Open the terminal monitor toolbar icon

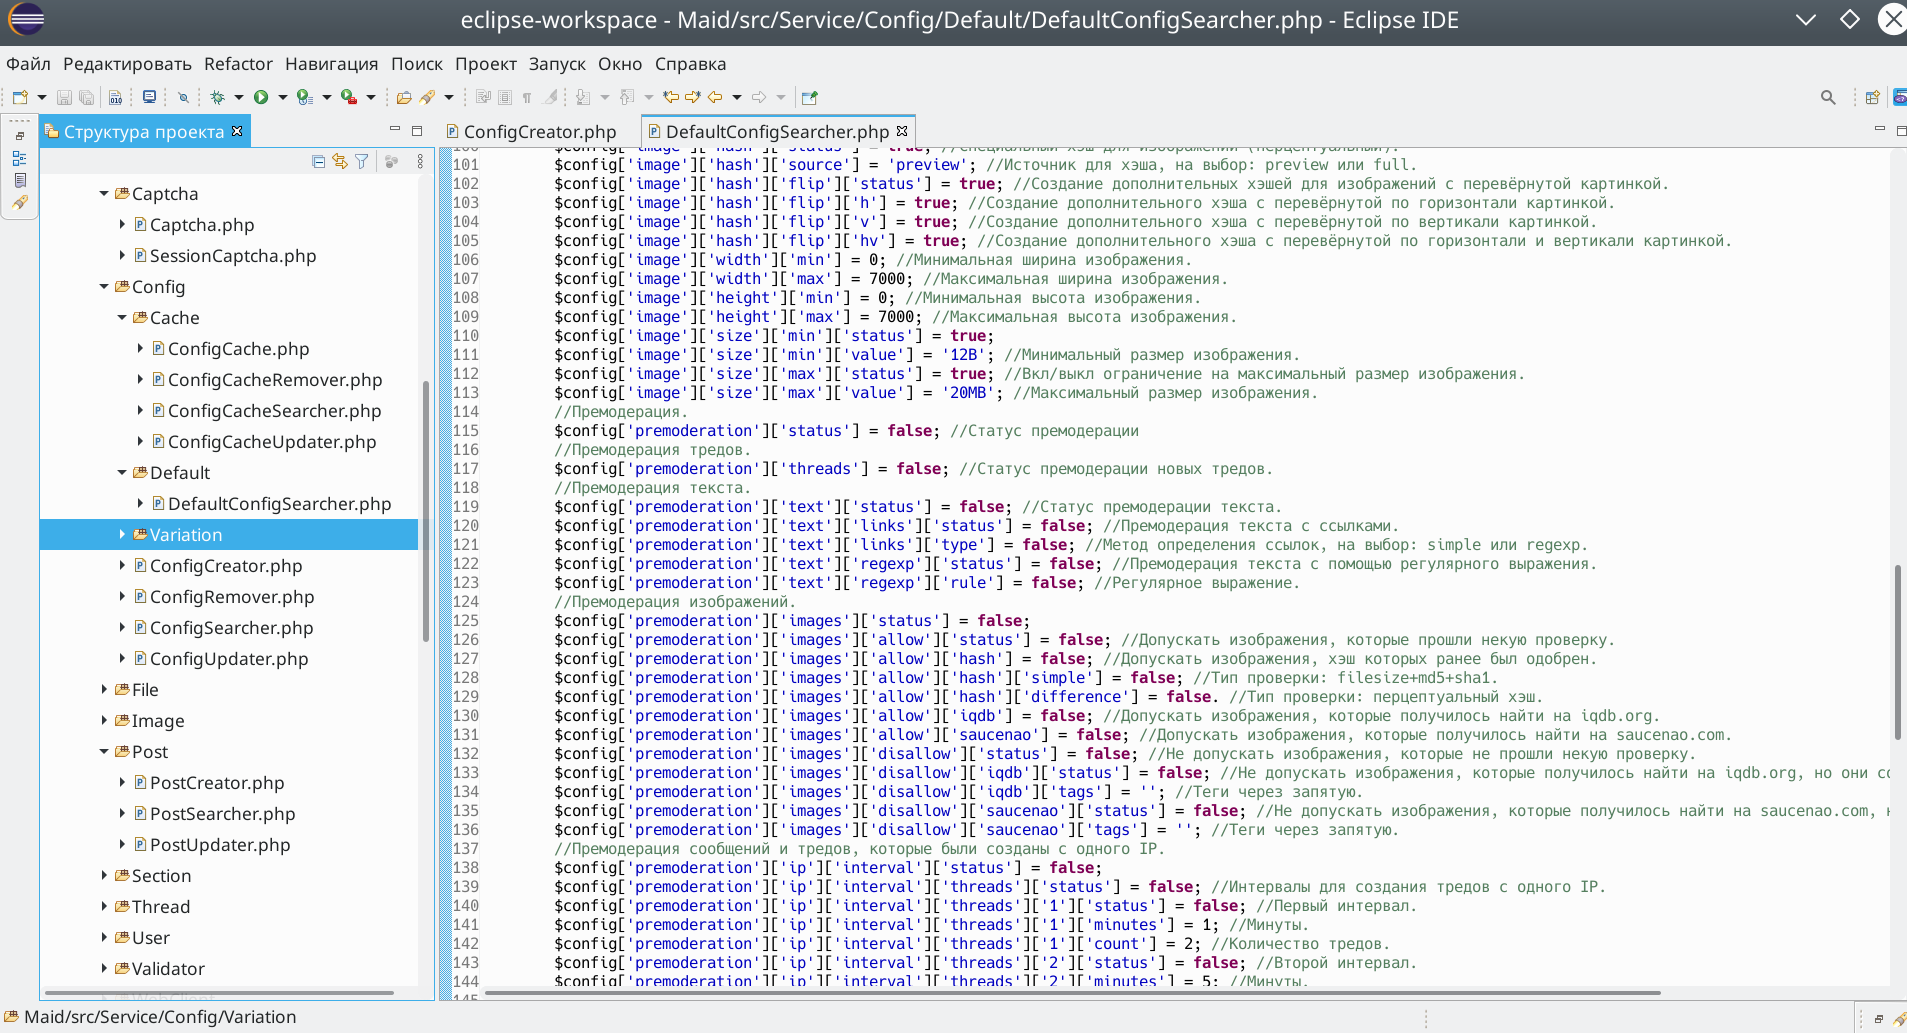(149, 97)
